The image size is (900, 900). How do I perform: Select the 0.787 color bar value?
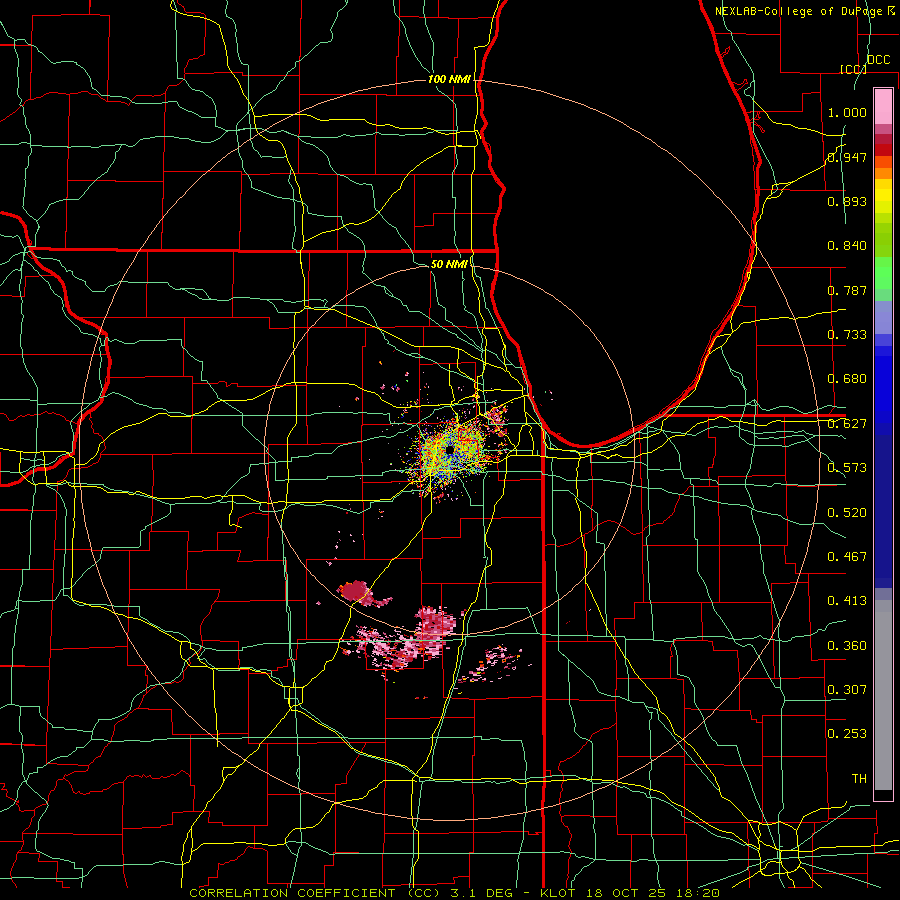click(847, 290)
